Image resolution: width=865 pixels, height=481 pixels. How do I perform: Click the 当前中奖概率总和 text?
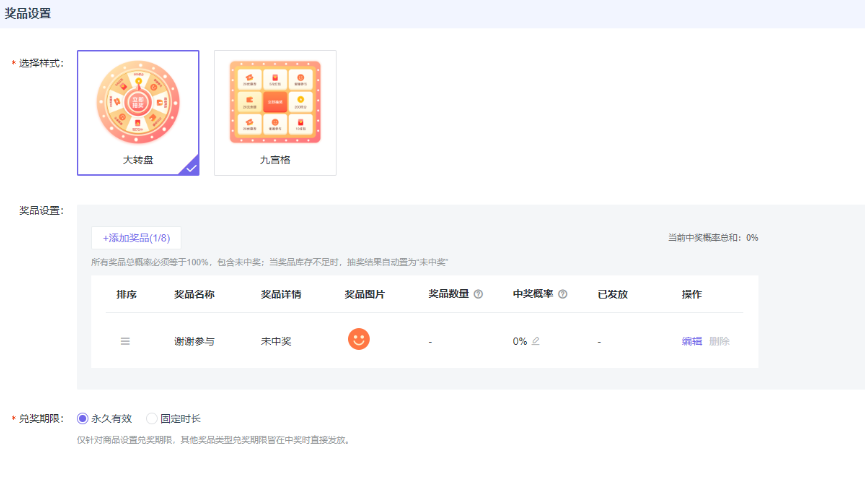pyautogui.click(x=713, y=238)
